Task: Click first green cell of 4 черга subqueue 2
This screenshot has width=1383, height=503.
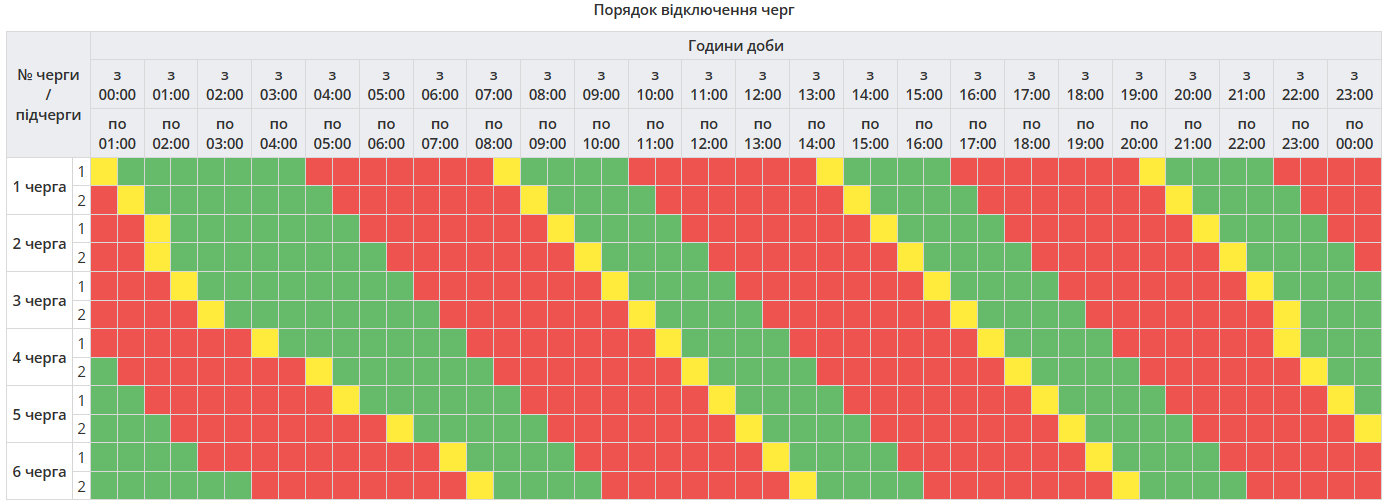Action: pyautogui.click(x=104, y=372)
